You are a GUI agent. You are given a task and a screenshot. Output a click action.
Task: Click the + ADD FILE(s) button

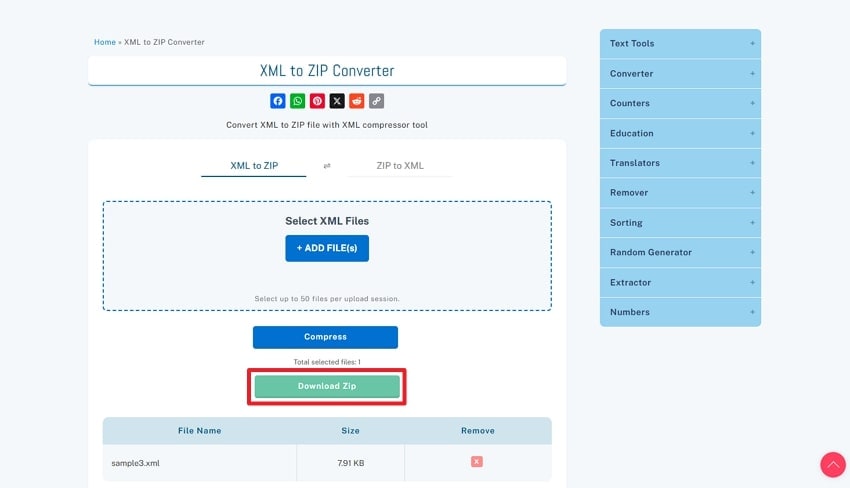point(327,248)
